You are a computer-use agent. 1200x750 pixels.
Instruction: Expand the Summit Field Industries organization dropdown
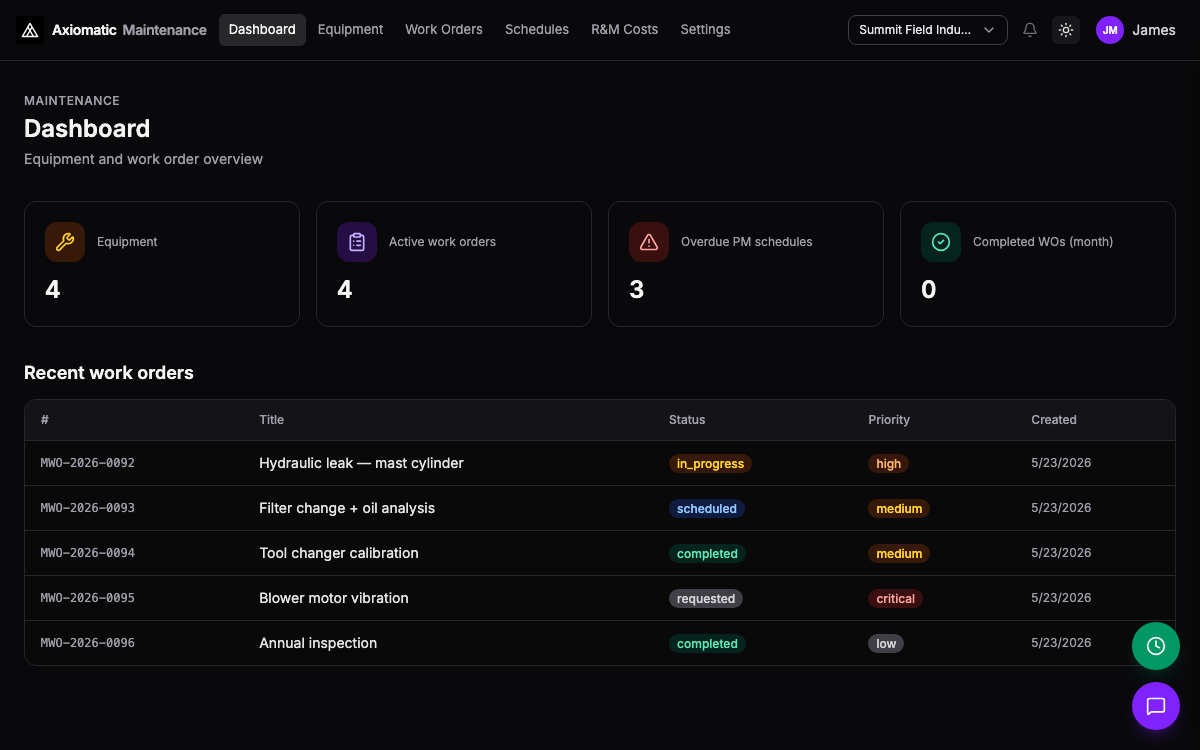[x=927, y=30]
